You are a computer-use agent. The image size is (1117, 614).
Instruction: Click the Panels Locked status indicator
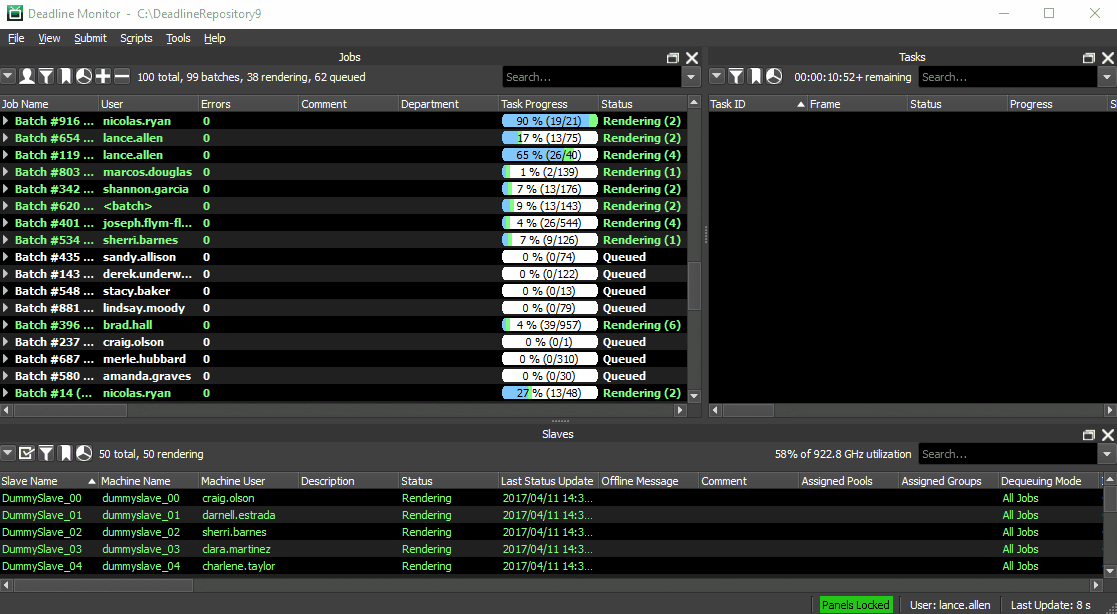856,605
